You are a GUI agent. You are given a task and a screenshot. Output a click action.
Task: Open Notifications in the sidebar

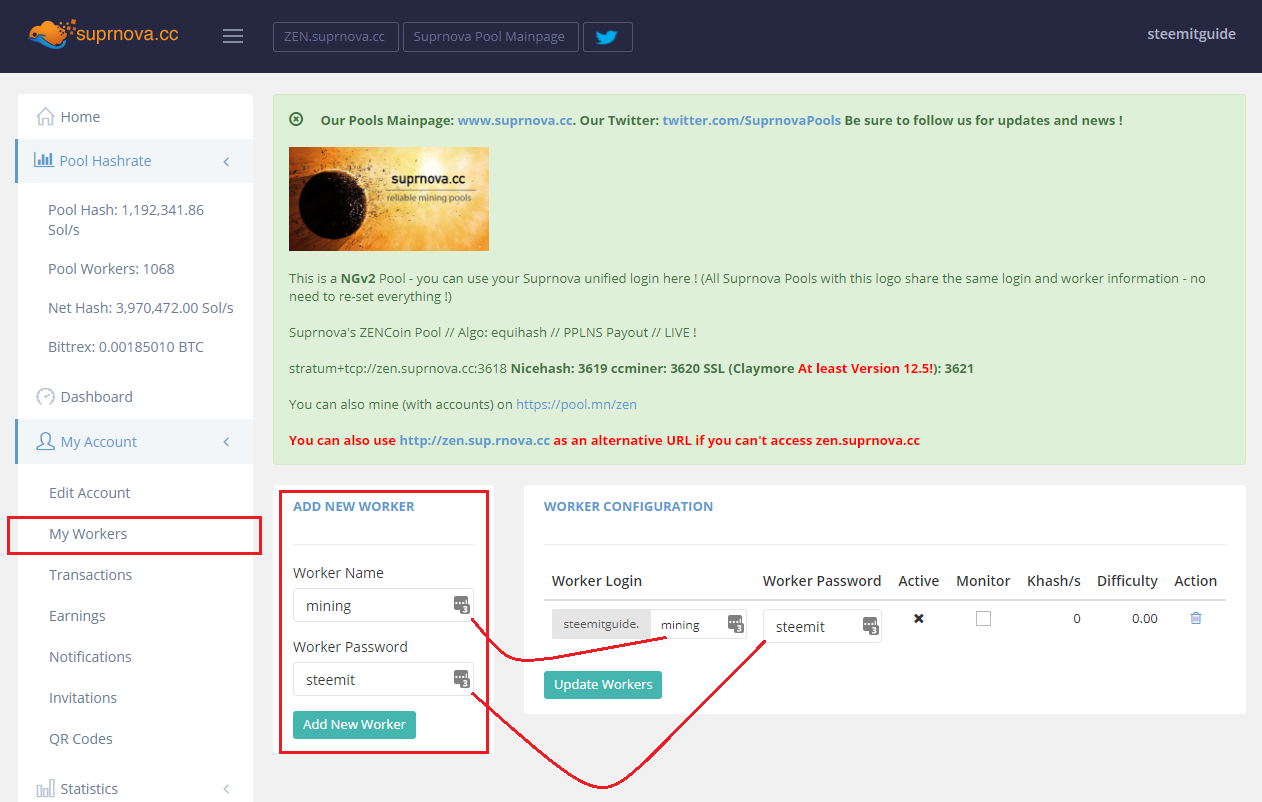(90, 657)
